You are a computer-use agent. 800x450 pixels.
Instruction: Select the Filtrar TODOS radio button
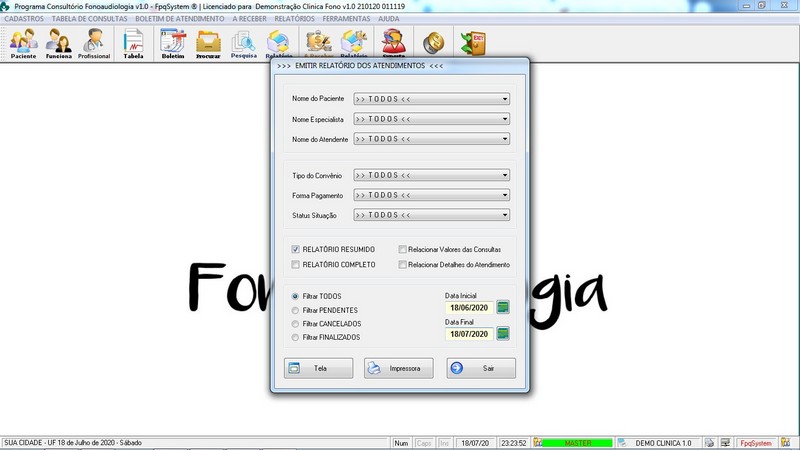(295, 296)
